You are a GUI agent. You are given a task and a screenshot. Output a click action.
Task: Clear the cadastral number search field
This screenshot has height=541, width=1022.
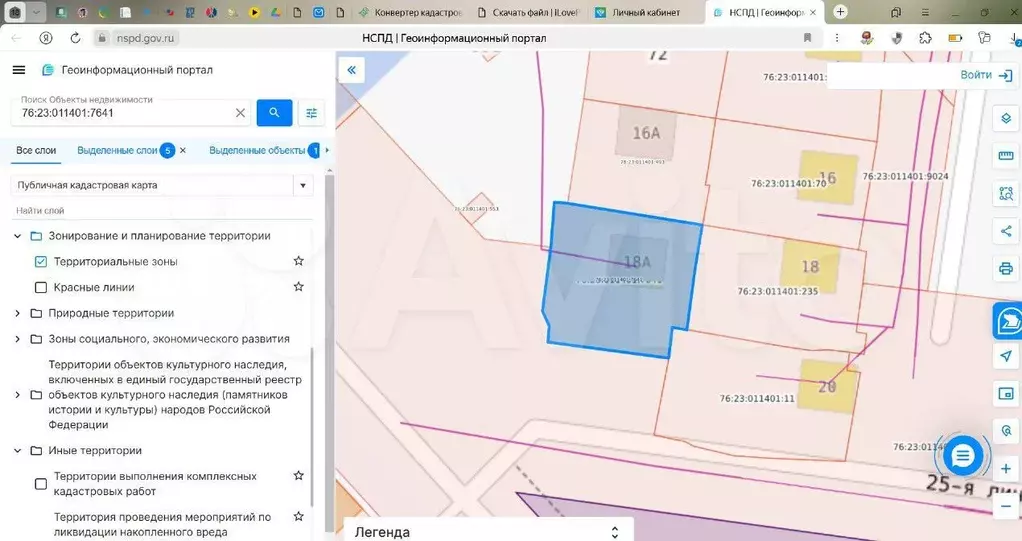point(240,113)
